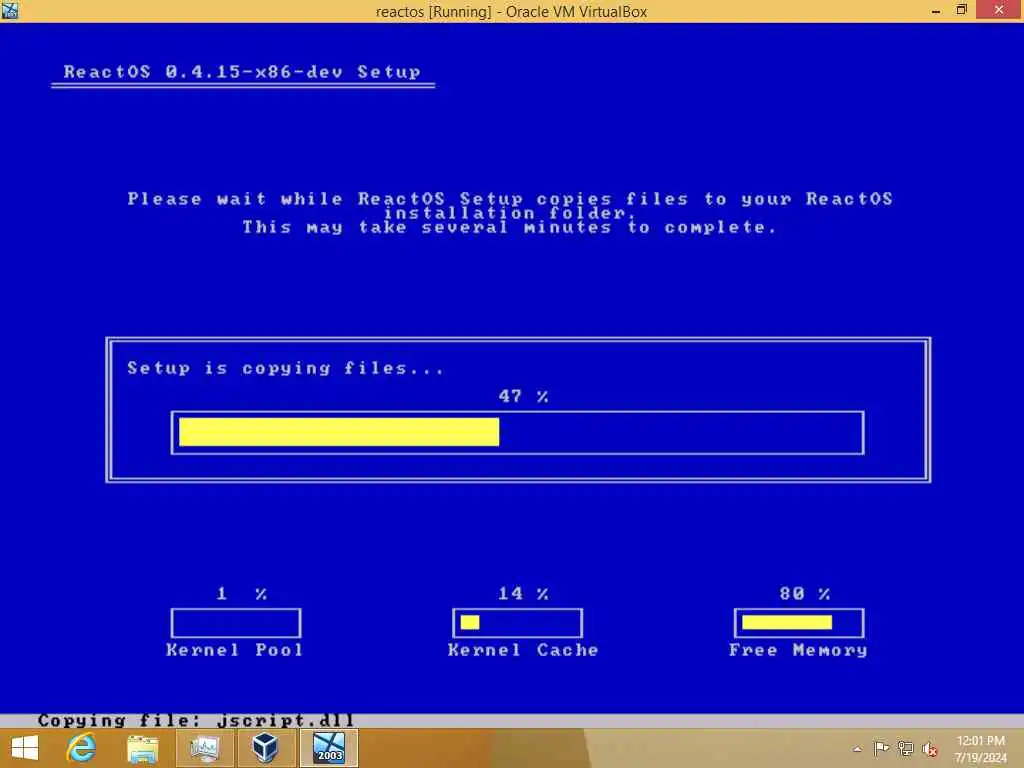The image size is (1024, 768).
Task: Open the performance monitor taskbar icon
Action: tap(205, 748)
